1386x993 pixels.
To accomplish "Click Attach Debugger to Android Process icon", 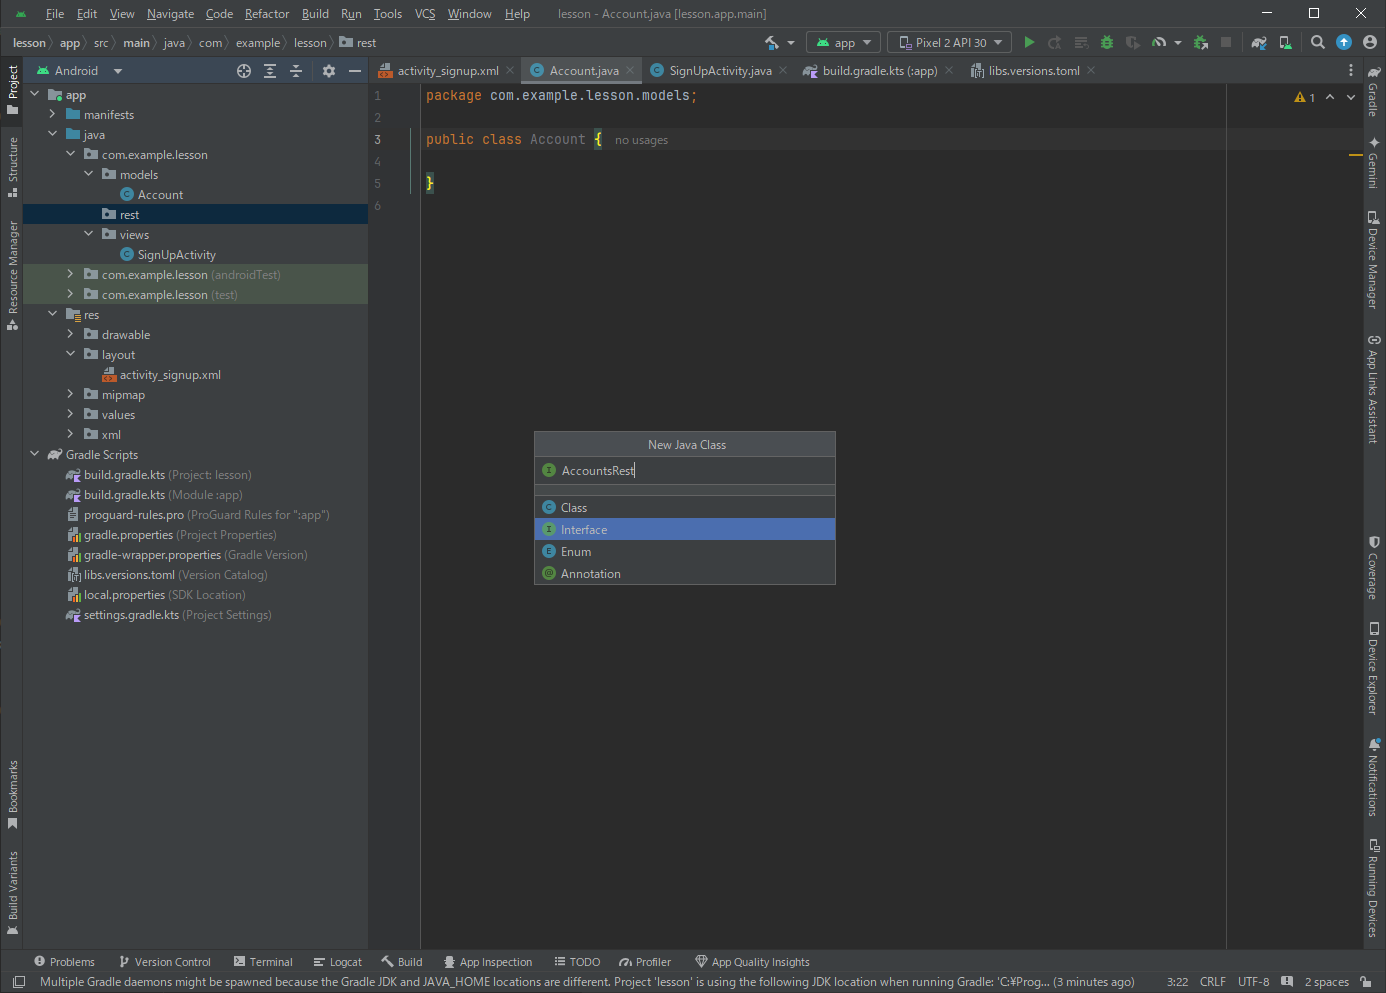I will [x=1201, y=42].
